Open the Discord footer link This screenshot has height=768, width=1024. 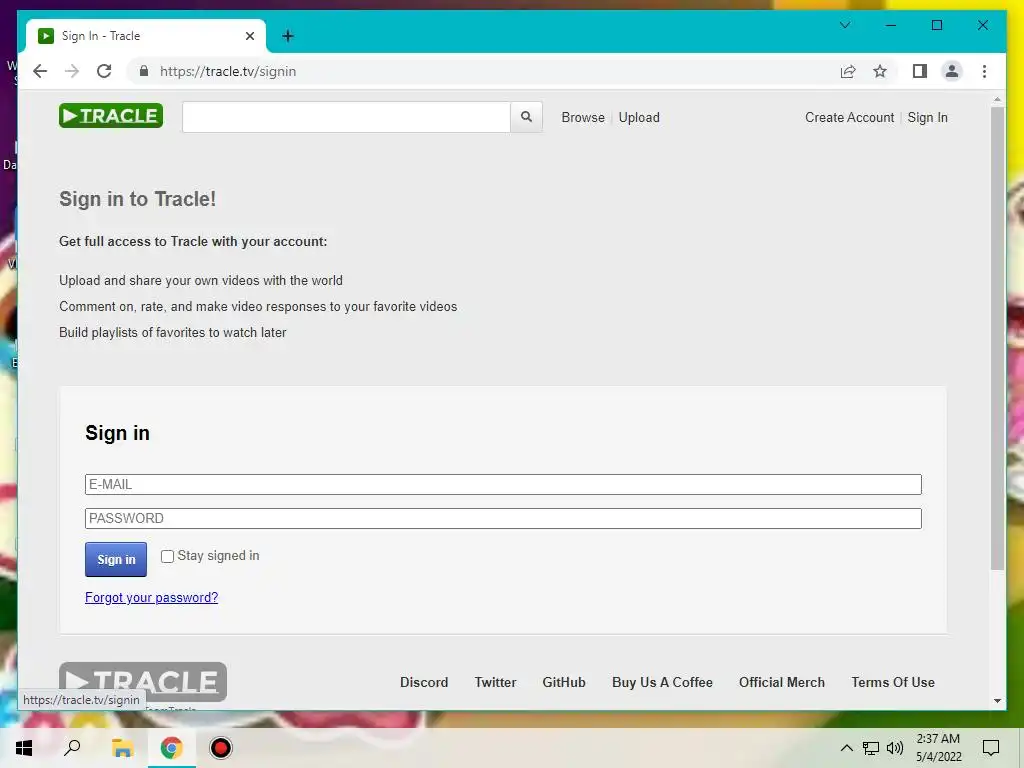point(424,682)
